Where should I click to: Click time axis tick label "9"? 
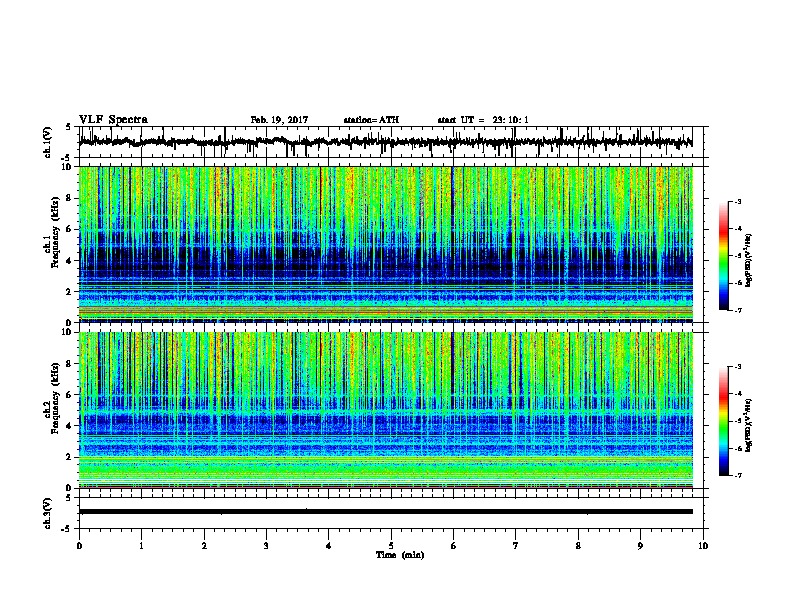[x=640, y=546]
